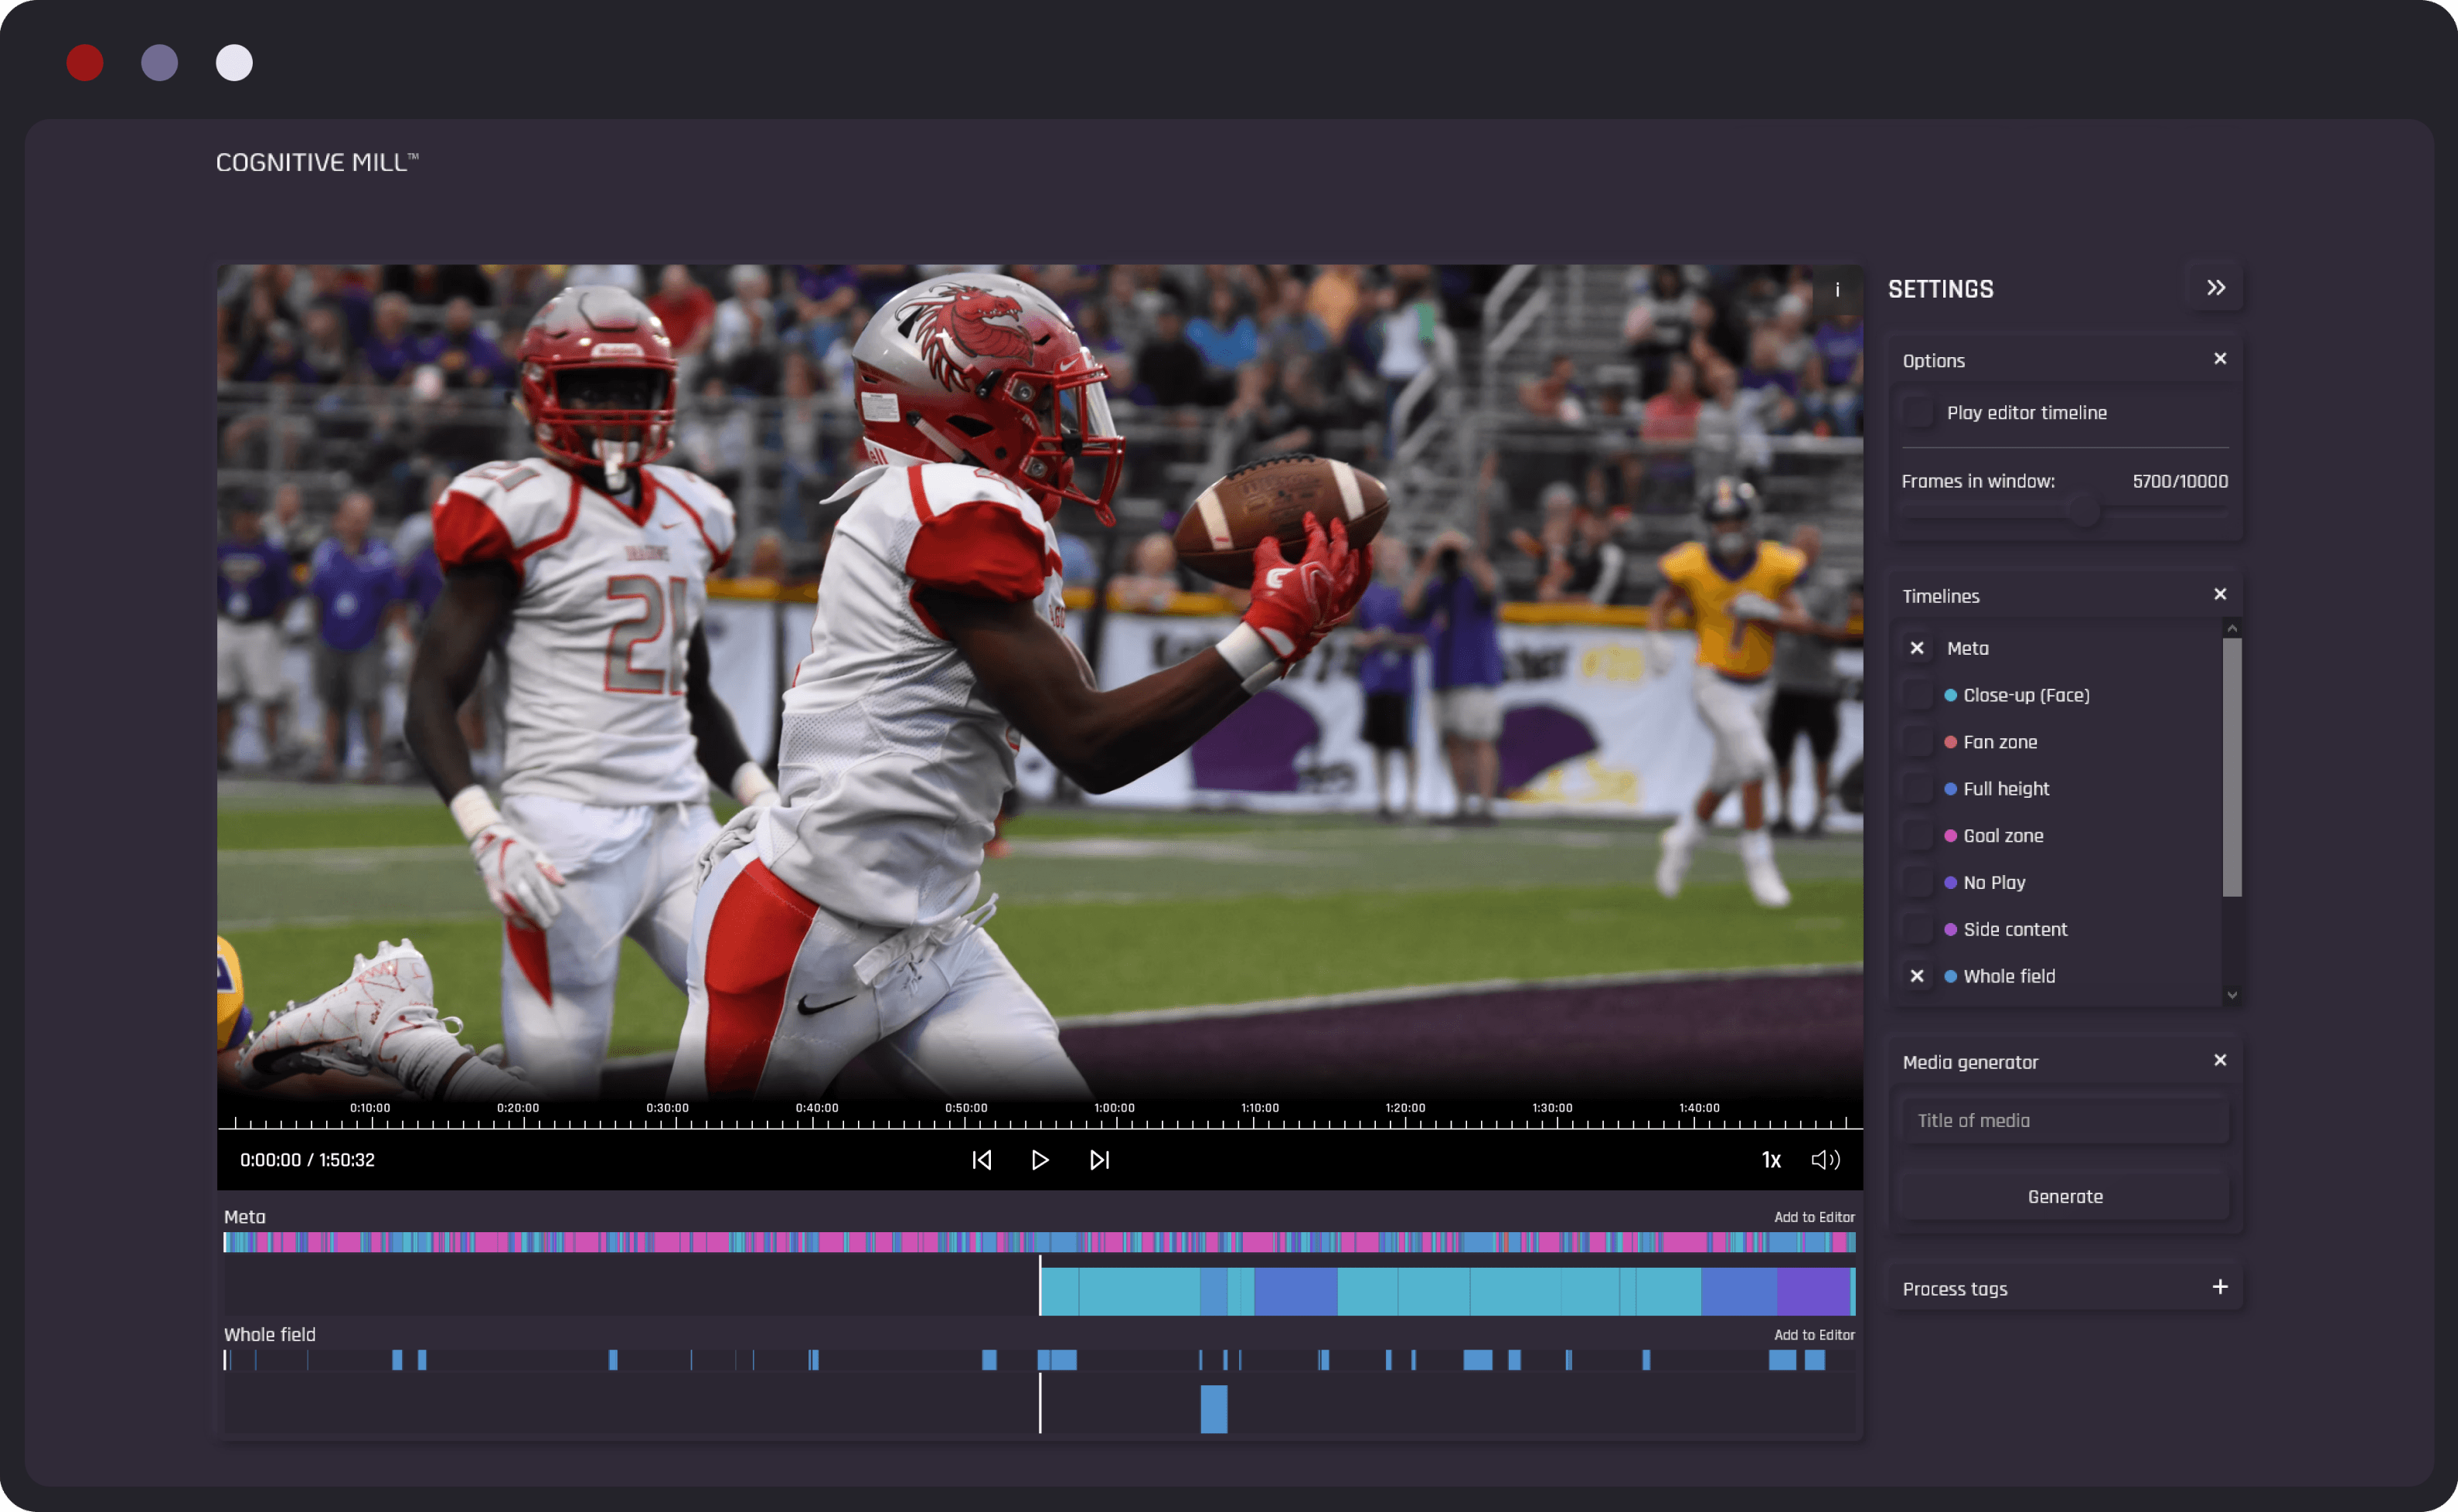Skip to the previous segment
Screen dimensions: 2458x1512
point(983,1160)
